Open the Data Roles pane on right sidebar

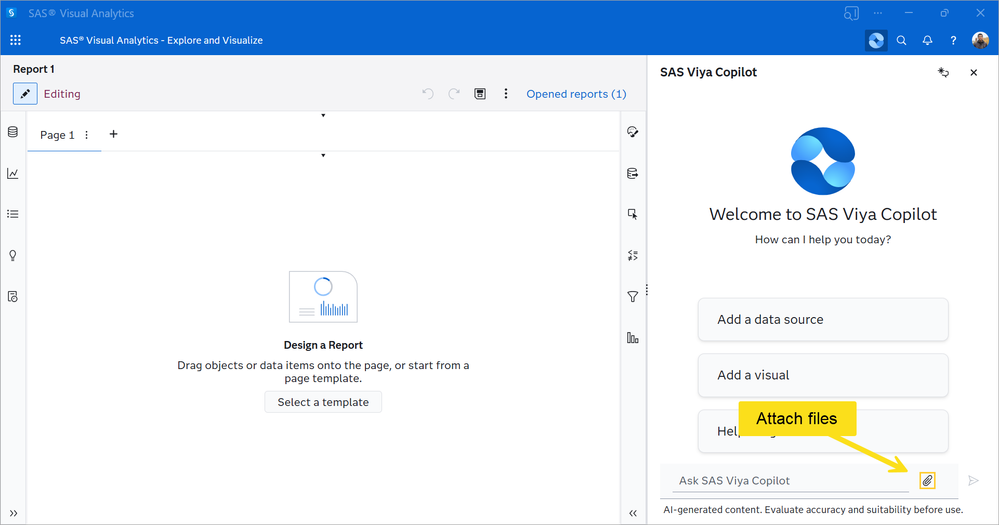click(x=633, y=173)
